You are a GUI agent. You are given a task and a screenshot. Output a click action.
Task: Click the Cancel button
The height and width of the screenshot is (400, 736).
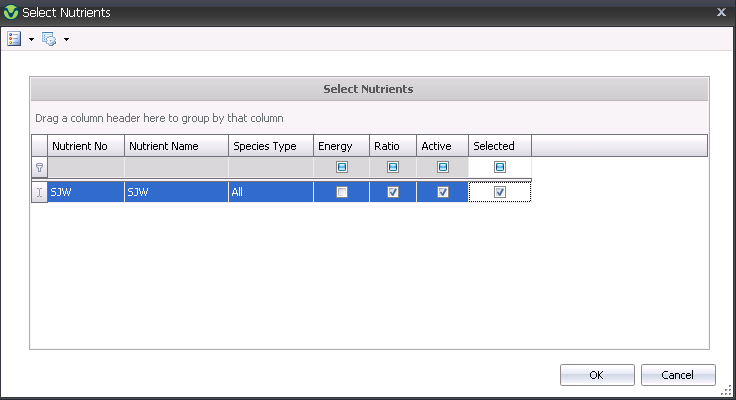click(x=678, y=375)
